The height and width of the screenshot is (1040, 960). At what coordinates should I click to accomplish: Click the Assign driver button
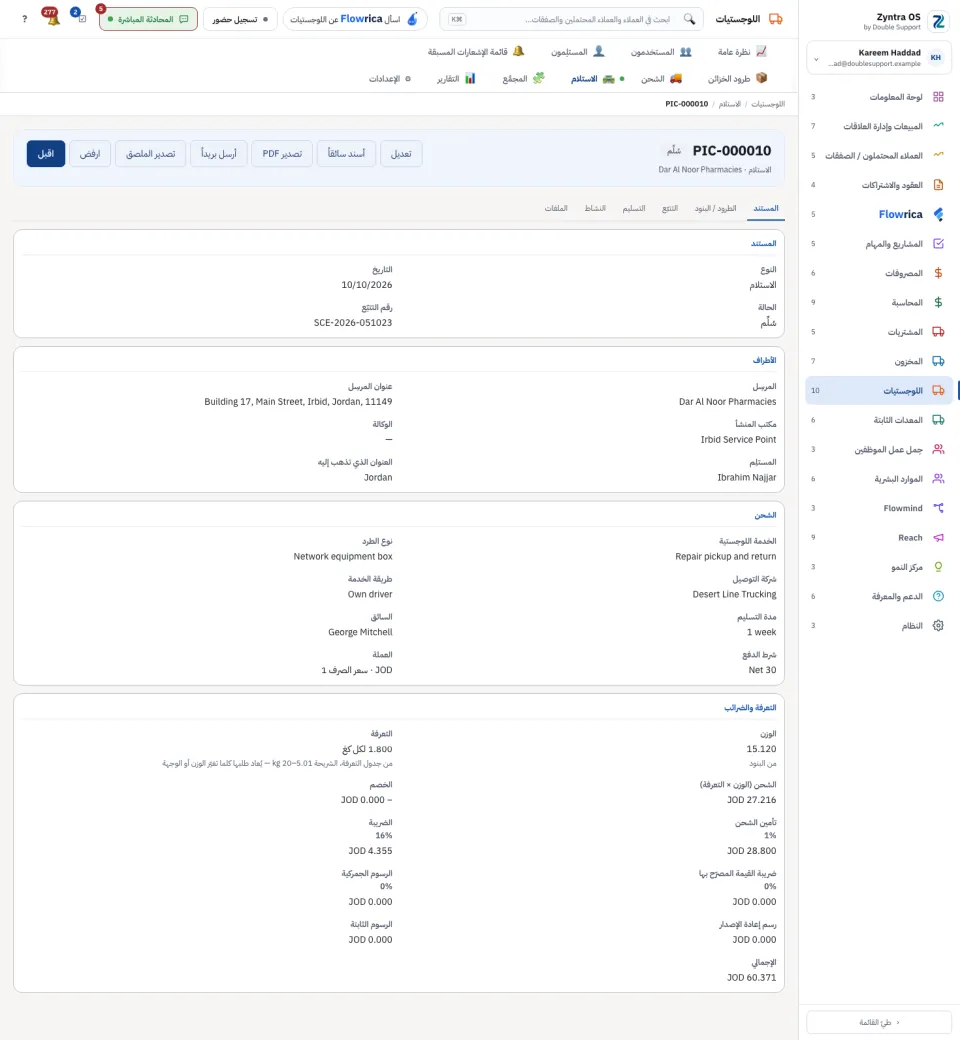tap(346, 154)
